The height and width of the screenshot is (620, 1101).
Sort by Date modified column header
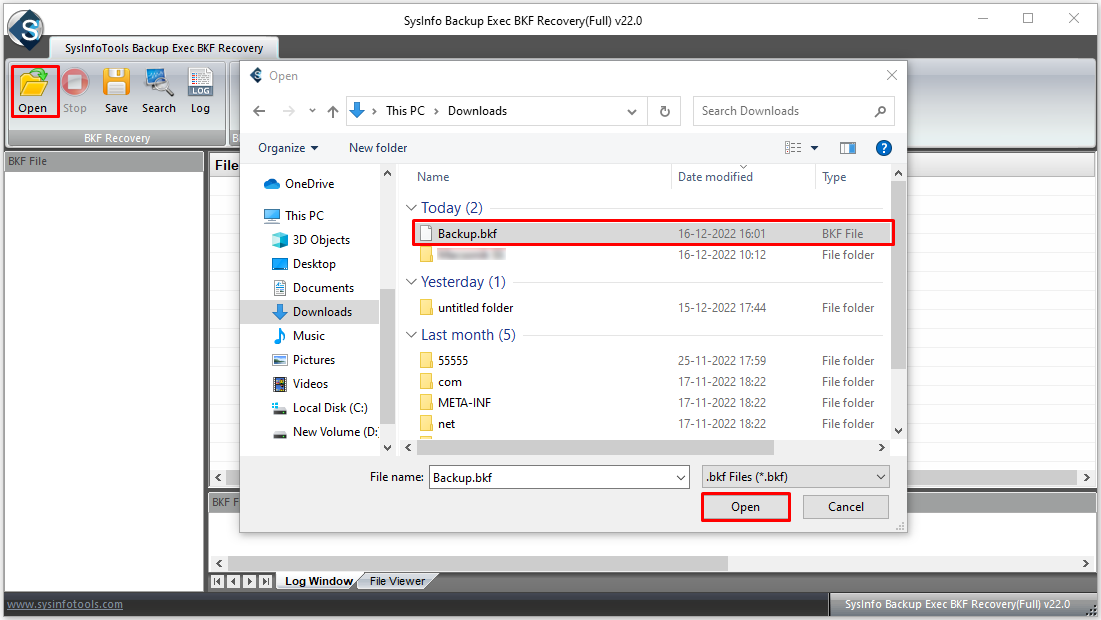click(x=715, y=177)
